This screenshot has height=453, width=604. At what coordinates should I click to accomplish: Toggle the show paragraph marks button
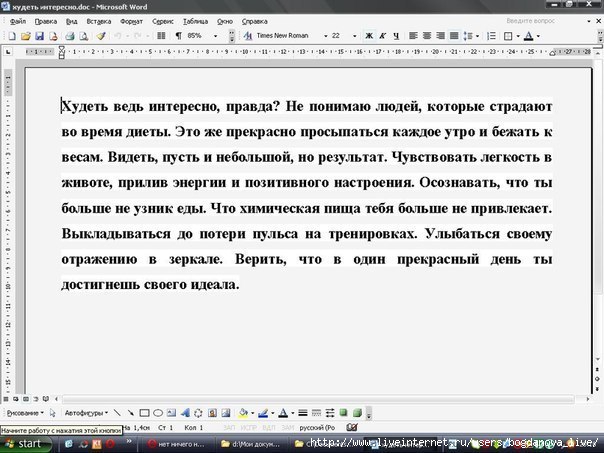(178, 36)
